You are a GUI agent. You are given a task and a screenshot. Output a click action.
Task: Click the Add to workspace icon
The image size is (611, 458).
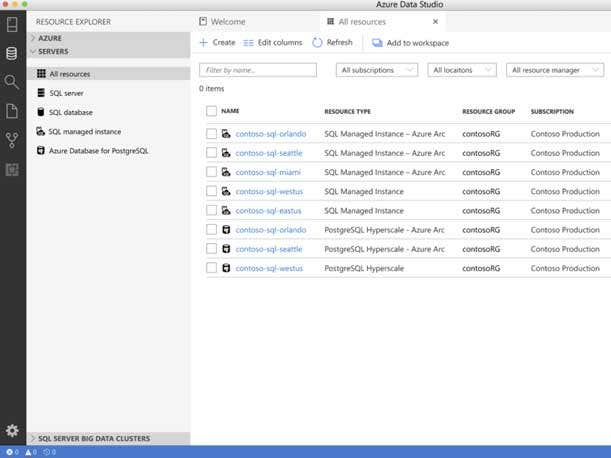pyautogui.click(x=377, y=43)
